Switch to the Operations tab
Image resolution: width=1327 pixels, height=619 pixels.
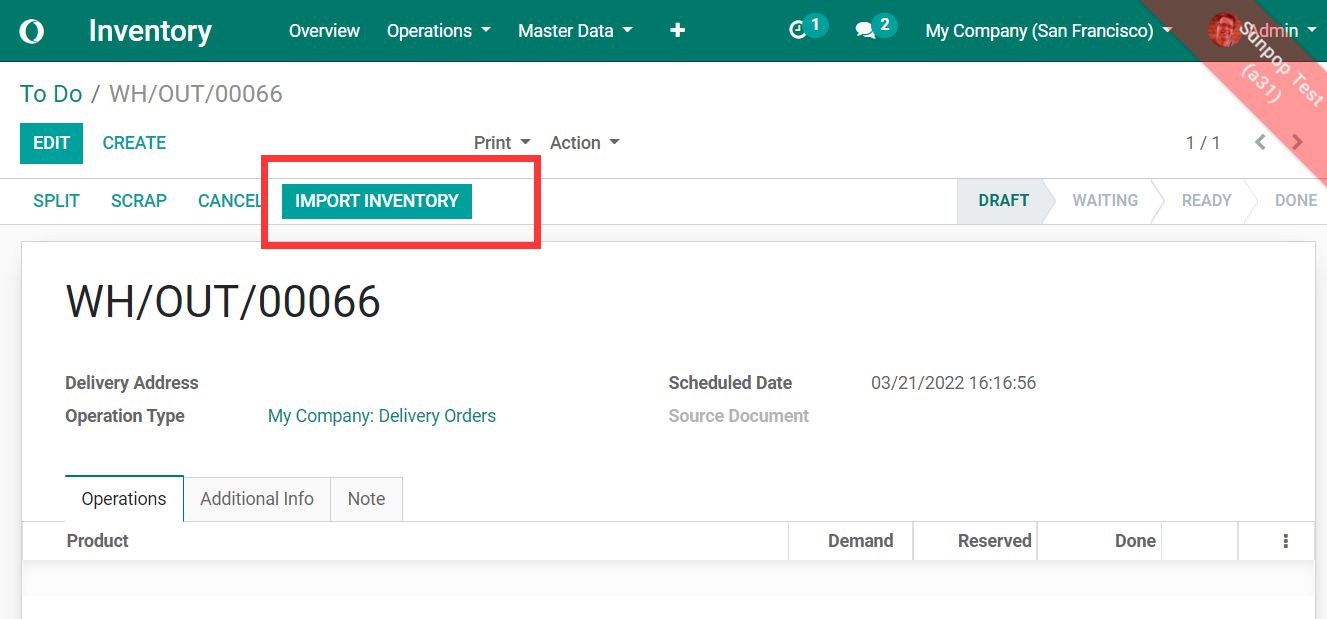(124, 499)
